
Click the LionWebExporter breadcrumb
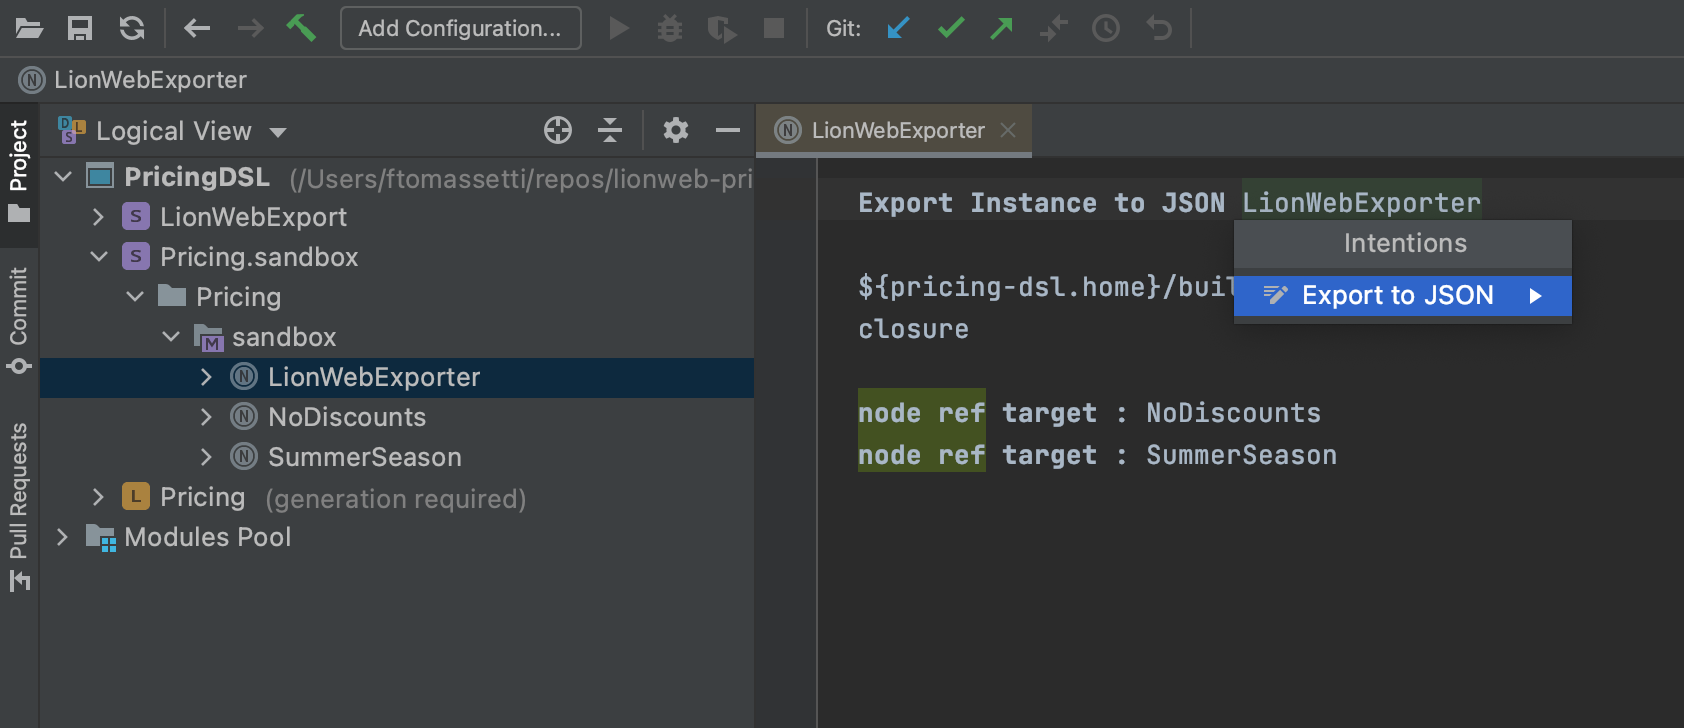pos(133,80)
